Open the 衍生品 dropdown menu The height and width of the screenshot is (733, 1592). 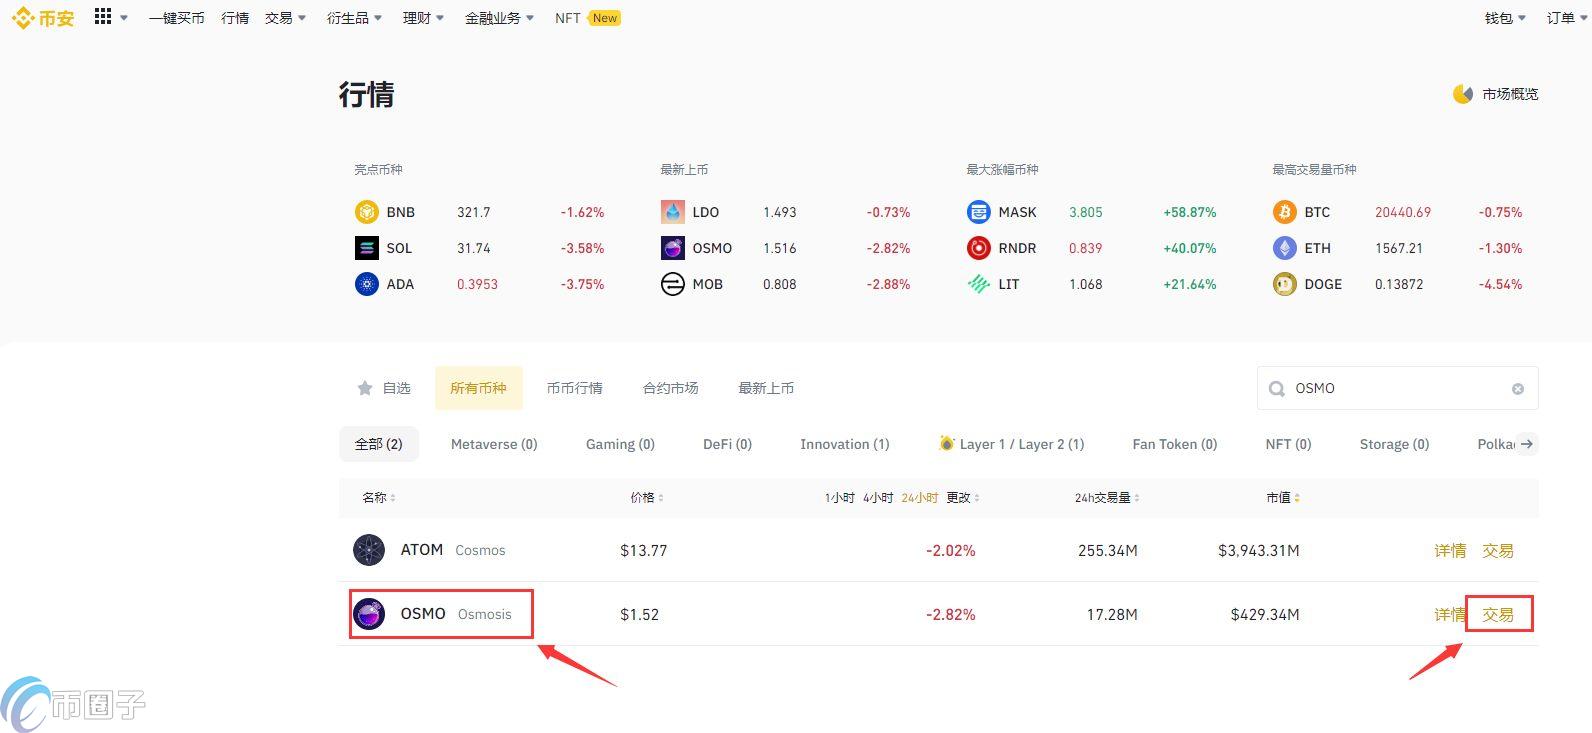coord(354,18)
